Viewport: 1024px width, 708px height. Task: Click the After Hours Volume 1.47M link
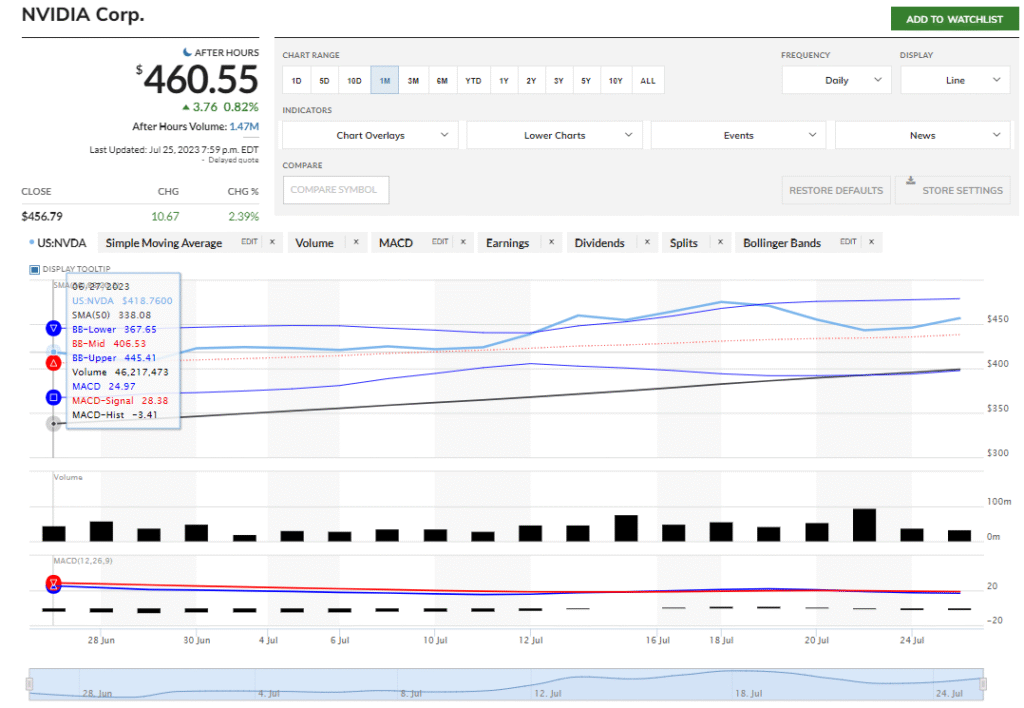(x=244, y=127)
